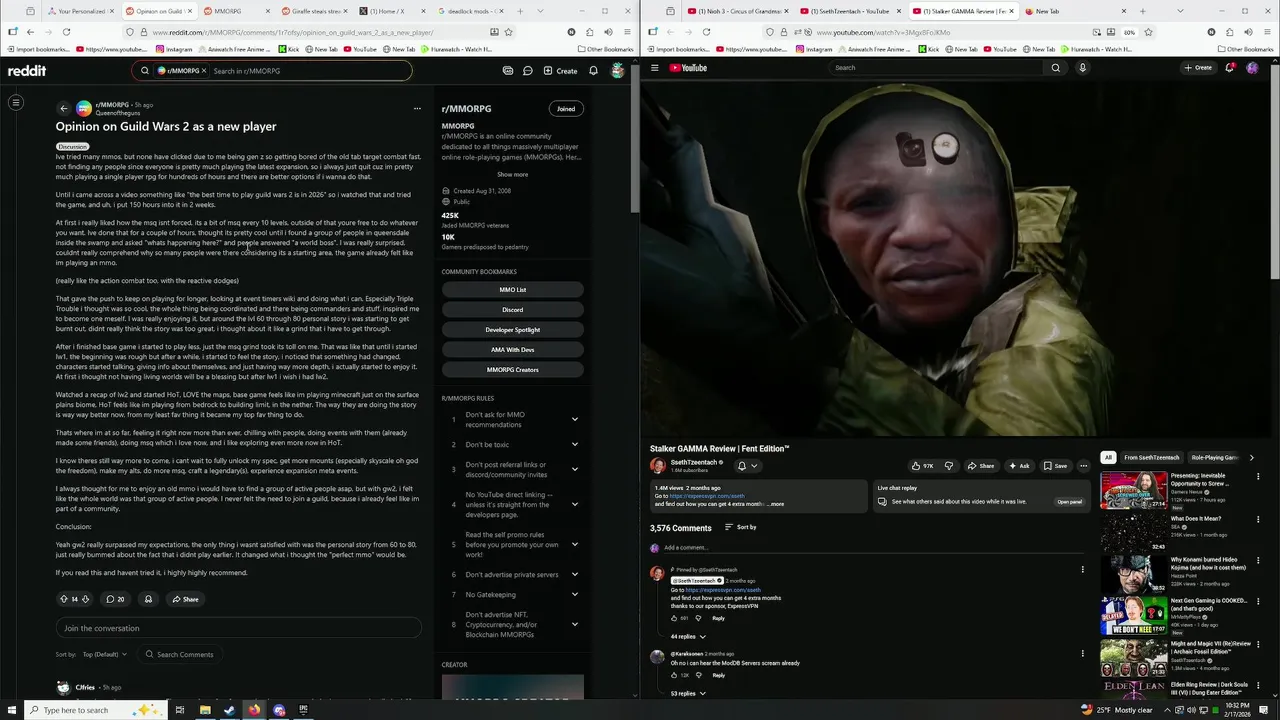The height and width of the screenshot is (720, 1280).
Task: Open Reddit notifications bell
Action: [x=593, y=71]
